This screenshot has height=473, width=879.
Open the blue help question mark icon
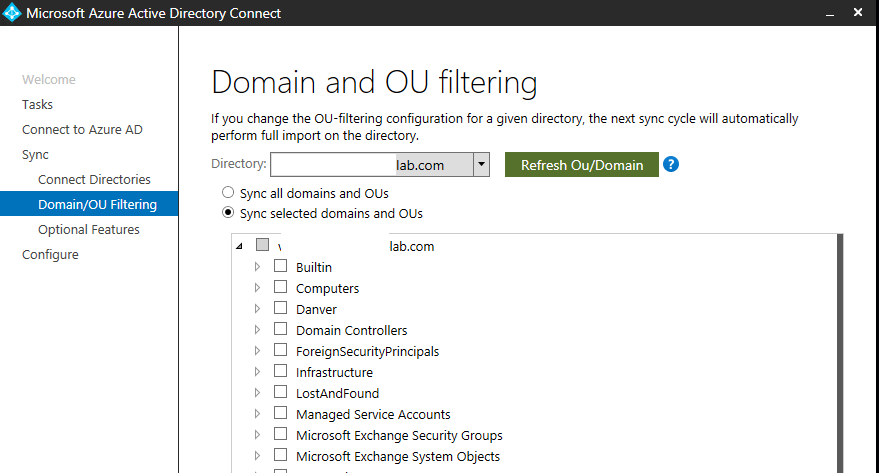click(x=670, y=164)
